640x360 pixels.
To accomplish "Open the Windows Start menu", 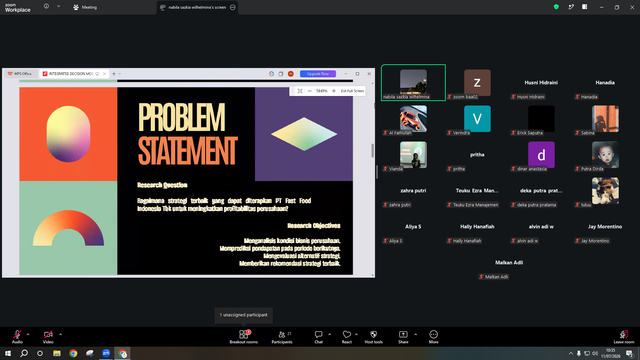I will pos(8,353).
